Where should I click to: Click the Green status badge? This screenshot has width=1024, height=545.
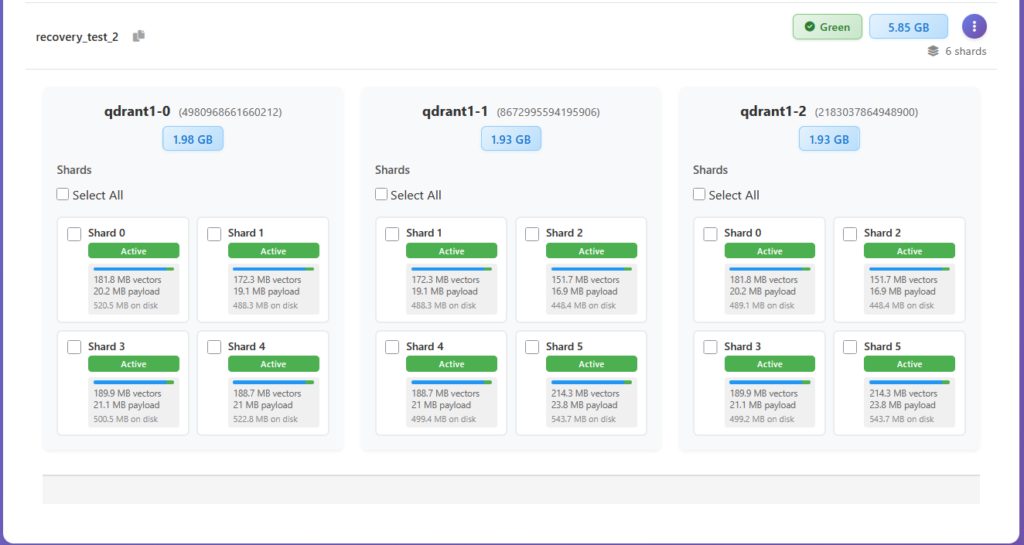[x=827, y=27]
